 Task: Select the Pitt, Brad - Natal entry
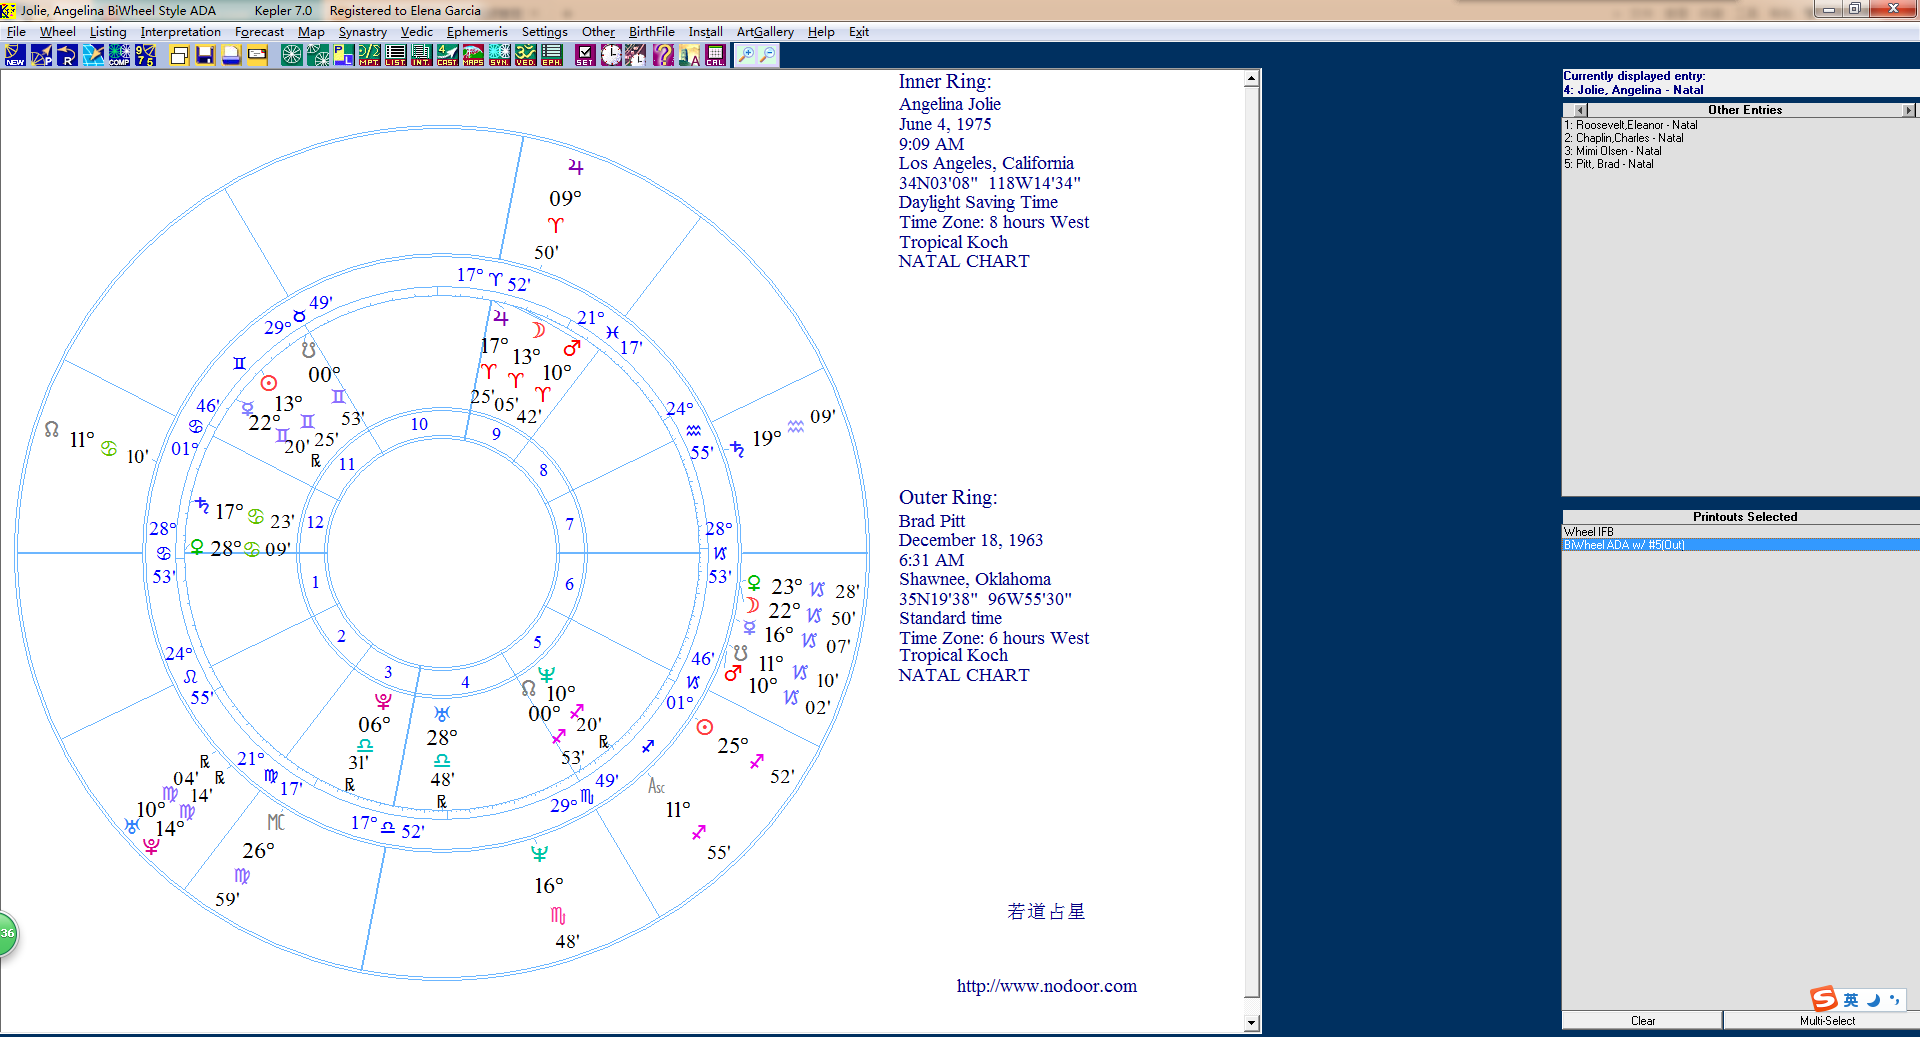click(1614, 164)
